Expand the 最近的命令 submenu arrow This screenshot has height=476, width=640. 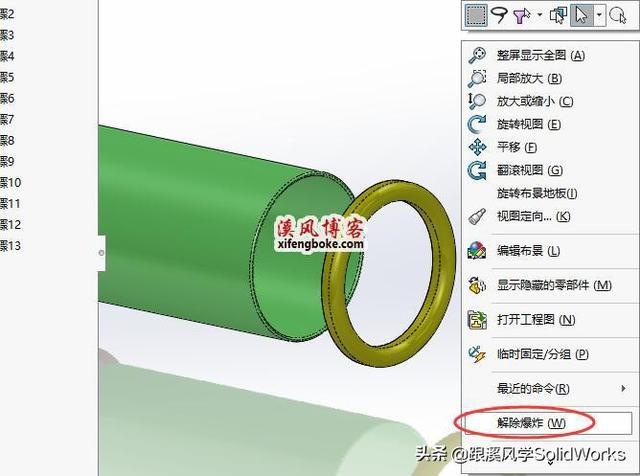pos(623,388)
